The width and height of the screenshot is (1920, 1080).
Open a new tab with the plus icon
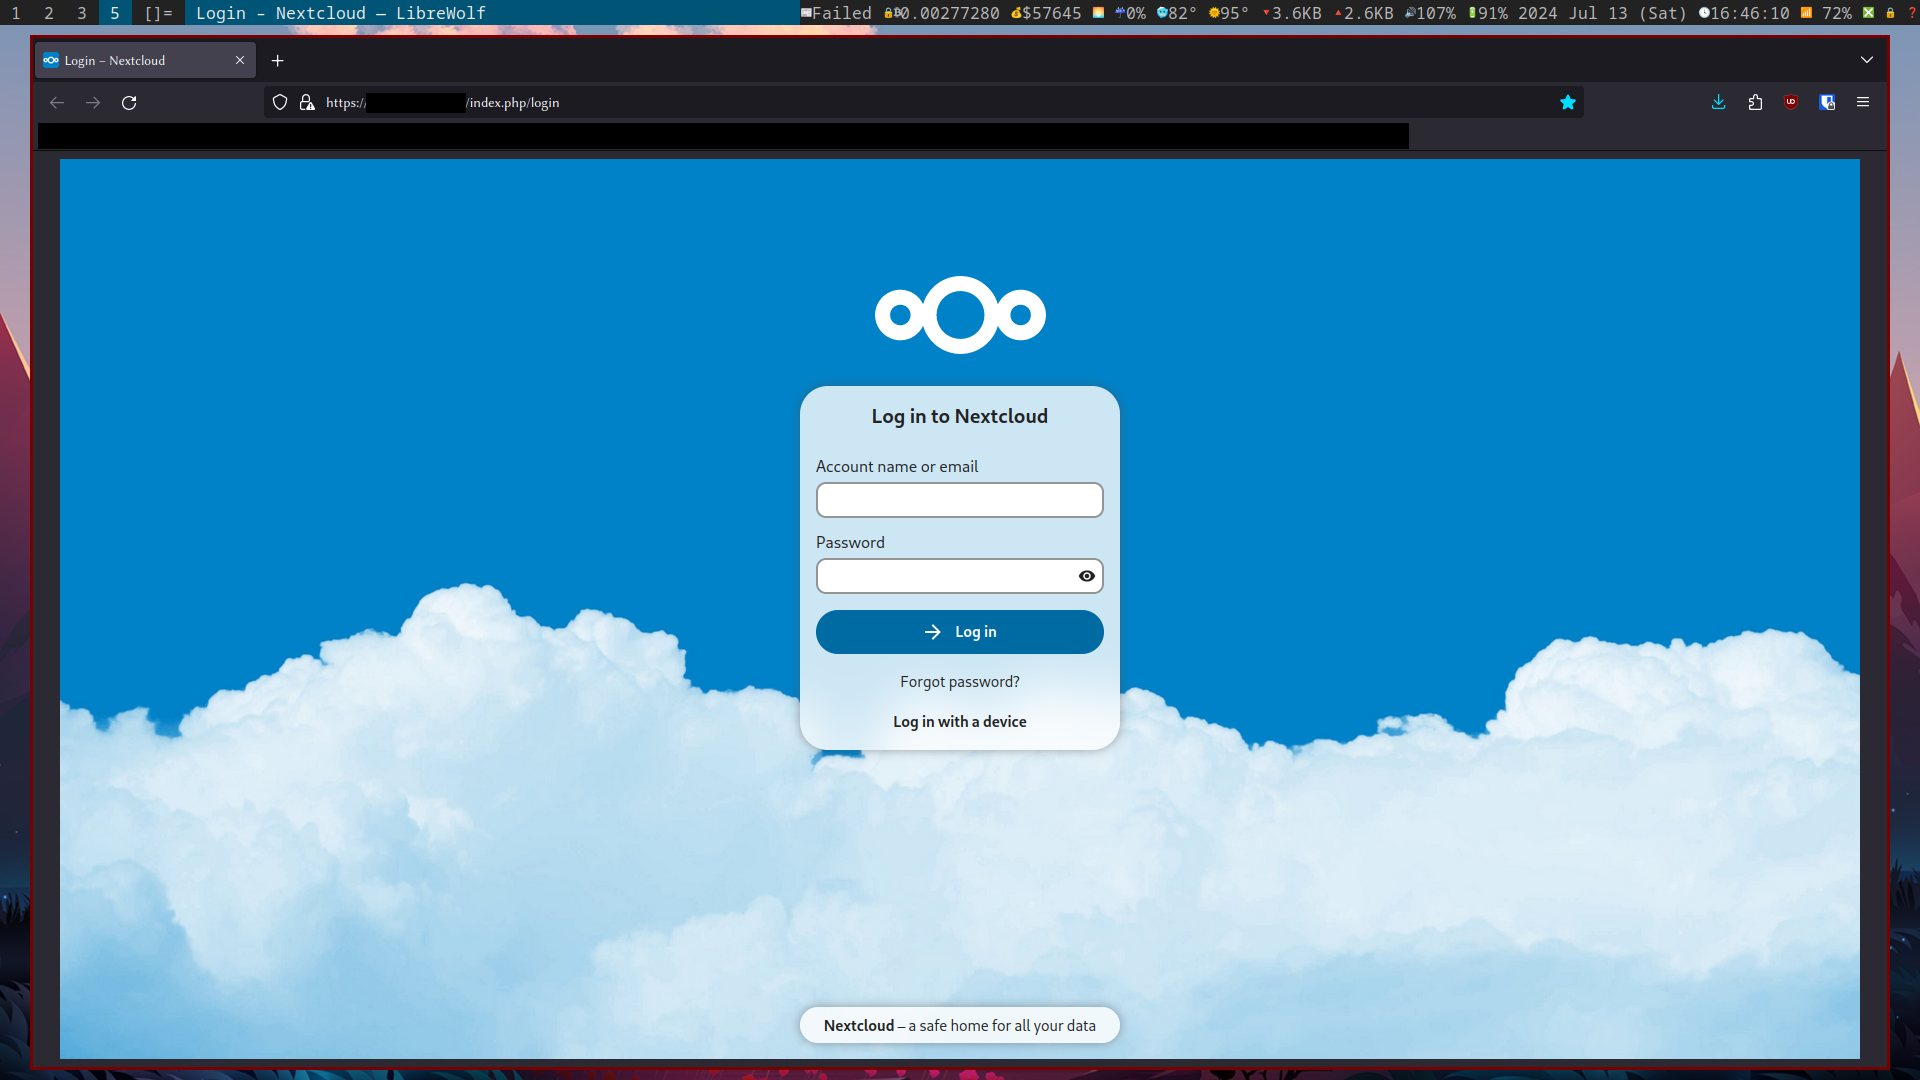(x=278, y=61)
